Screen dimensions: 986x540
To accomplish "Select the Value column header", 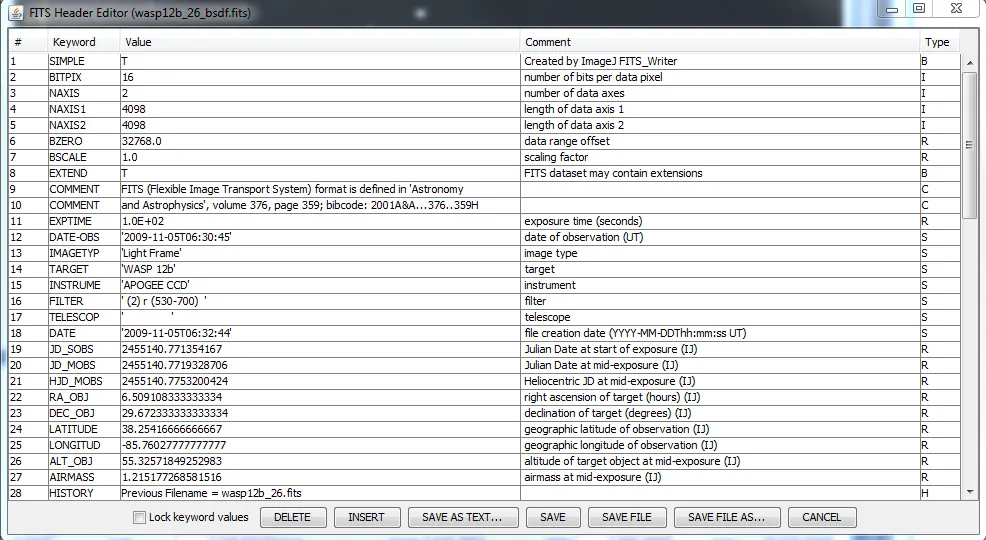I will coord(138,42).
